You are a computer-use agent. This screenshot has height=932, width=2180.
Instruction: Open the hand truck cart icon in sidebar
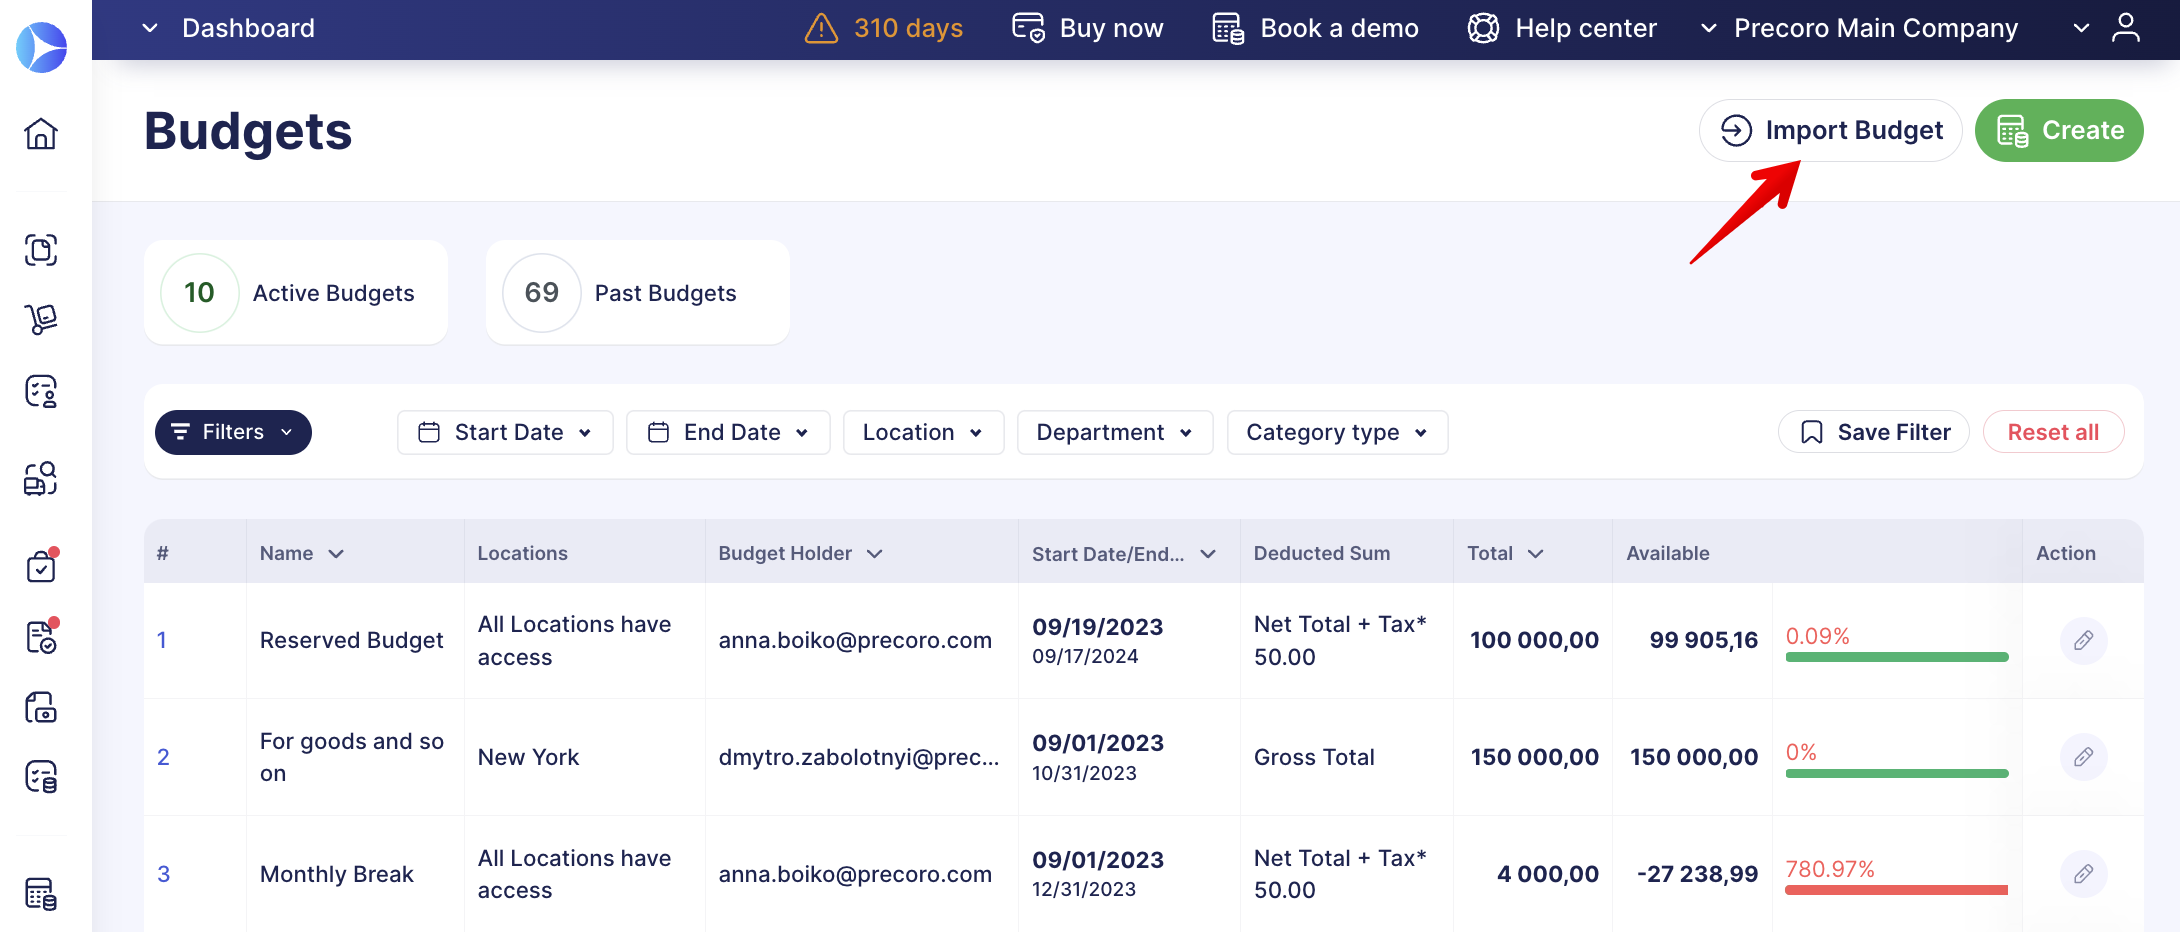41,320
